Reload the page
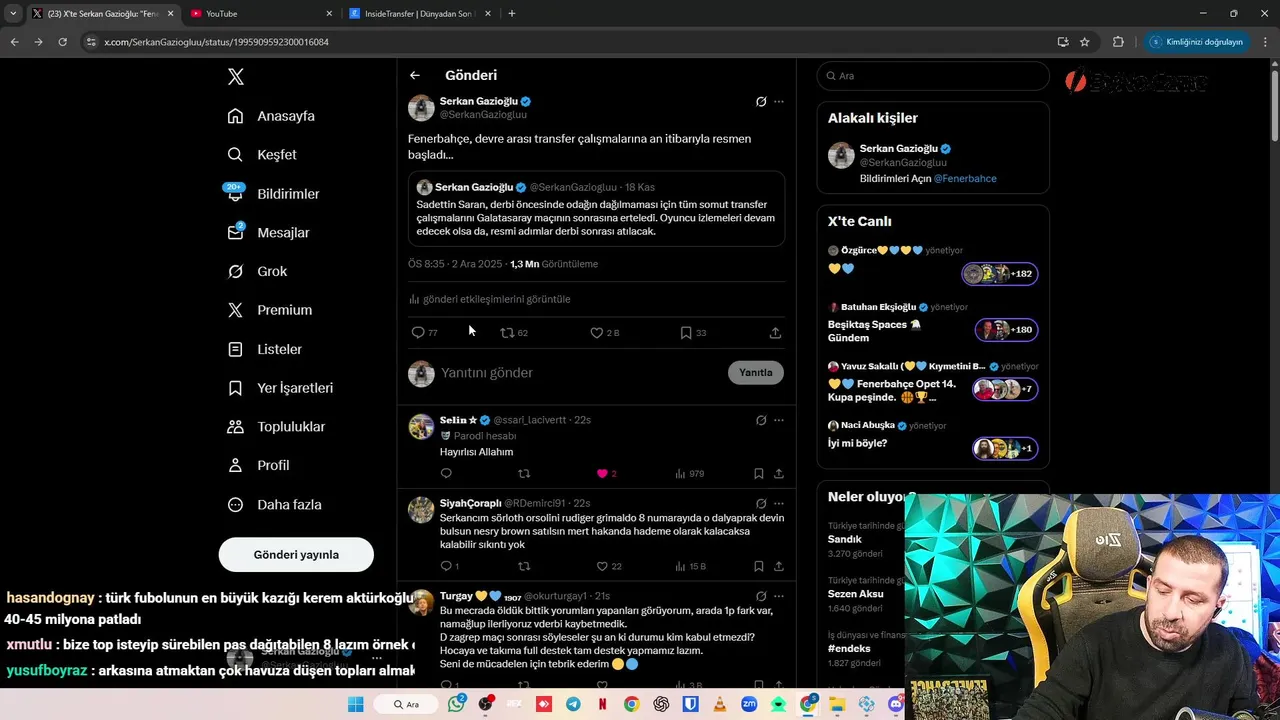The height and width of the screenshot is (720, 1280). click(62, 42)
